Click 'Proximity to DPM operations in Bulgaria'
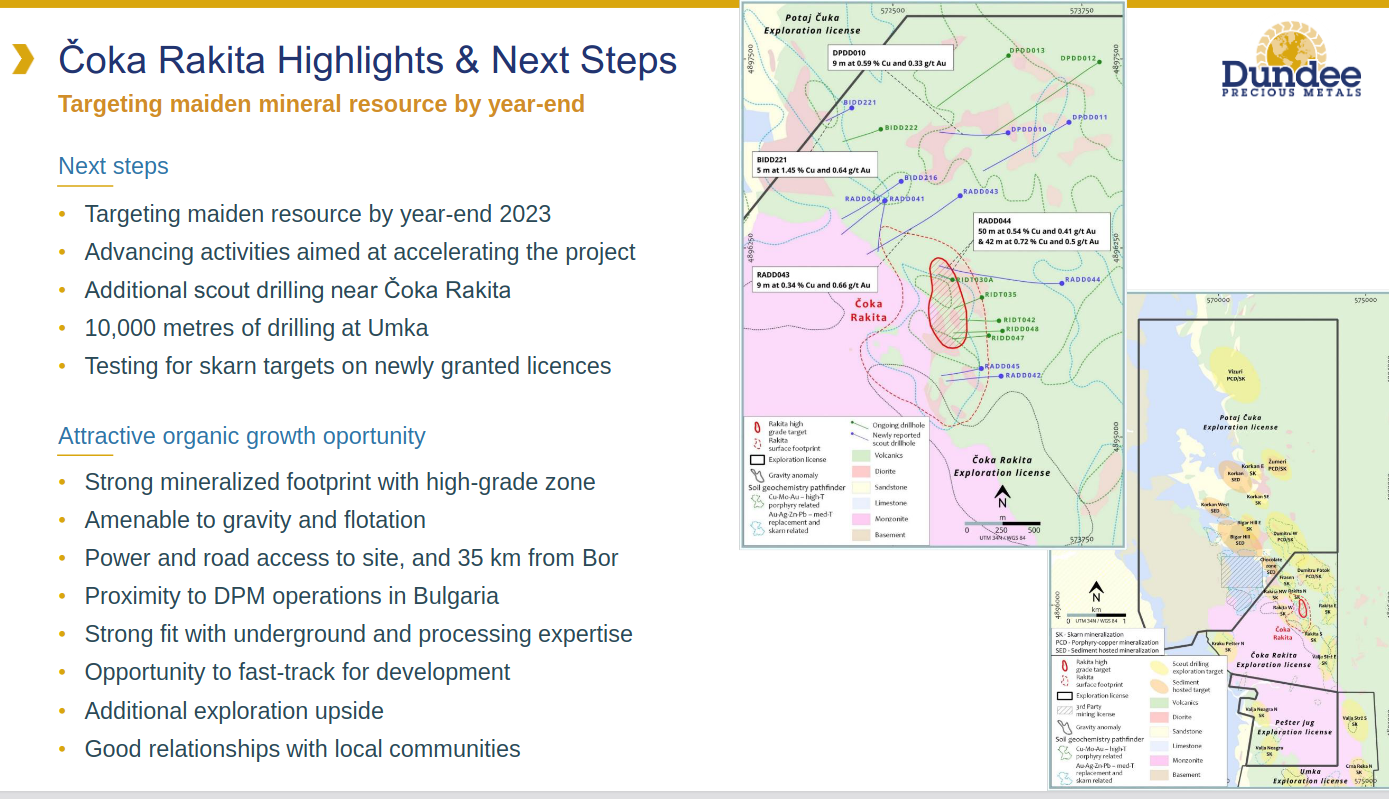This screenshot has width=1389, height=799. tap(292, 596)
